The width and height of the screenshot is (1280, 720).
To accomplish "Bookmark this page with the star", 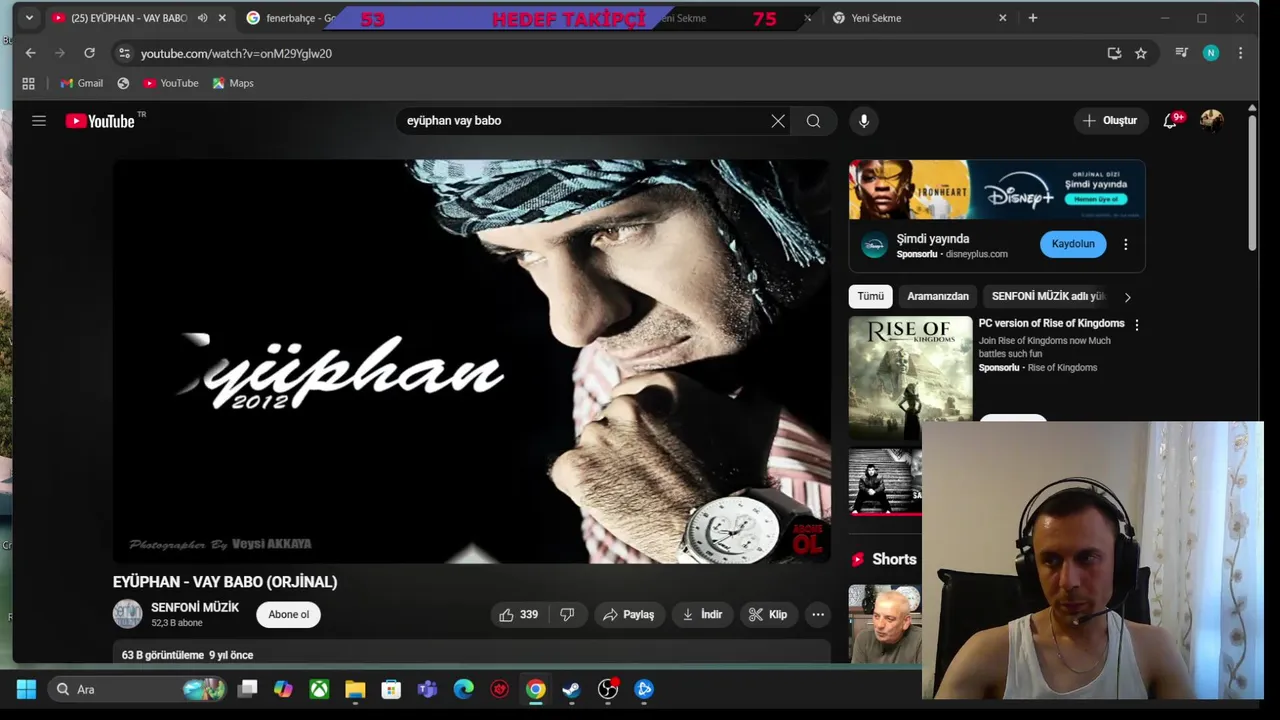I will pos(1141,53).
